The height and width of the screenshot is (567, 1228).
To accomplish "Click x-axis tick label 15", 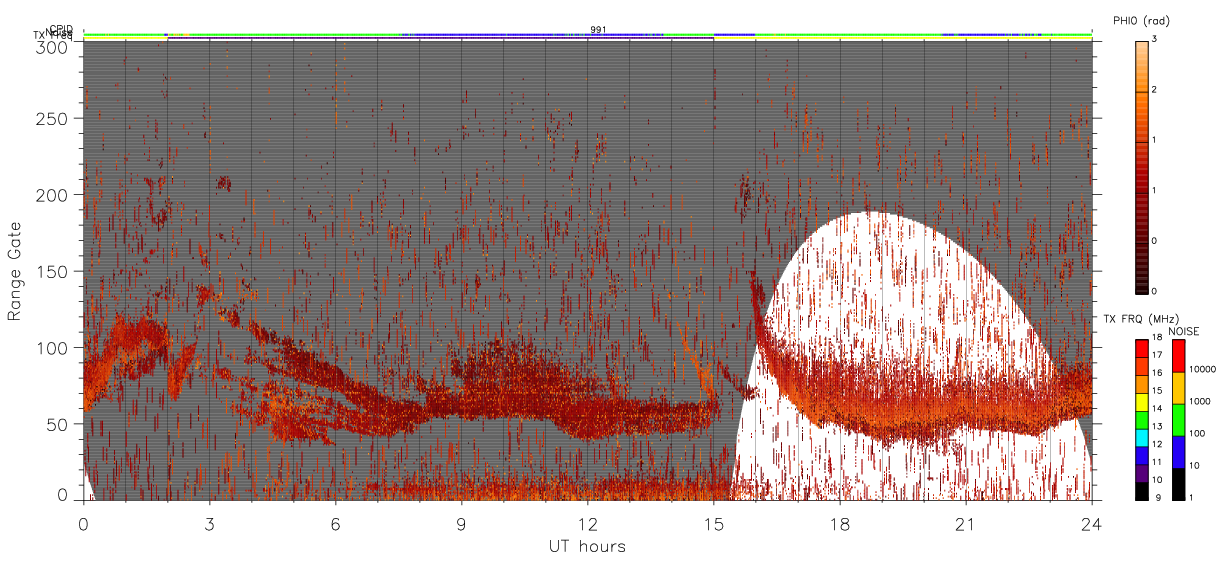I will [x=713, y=523].
